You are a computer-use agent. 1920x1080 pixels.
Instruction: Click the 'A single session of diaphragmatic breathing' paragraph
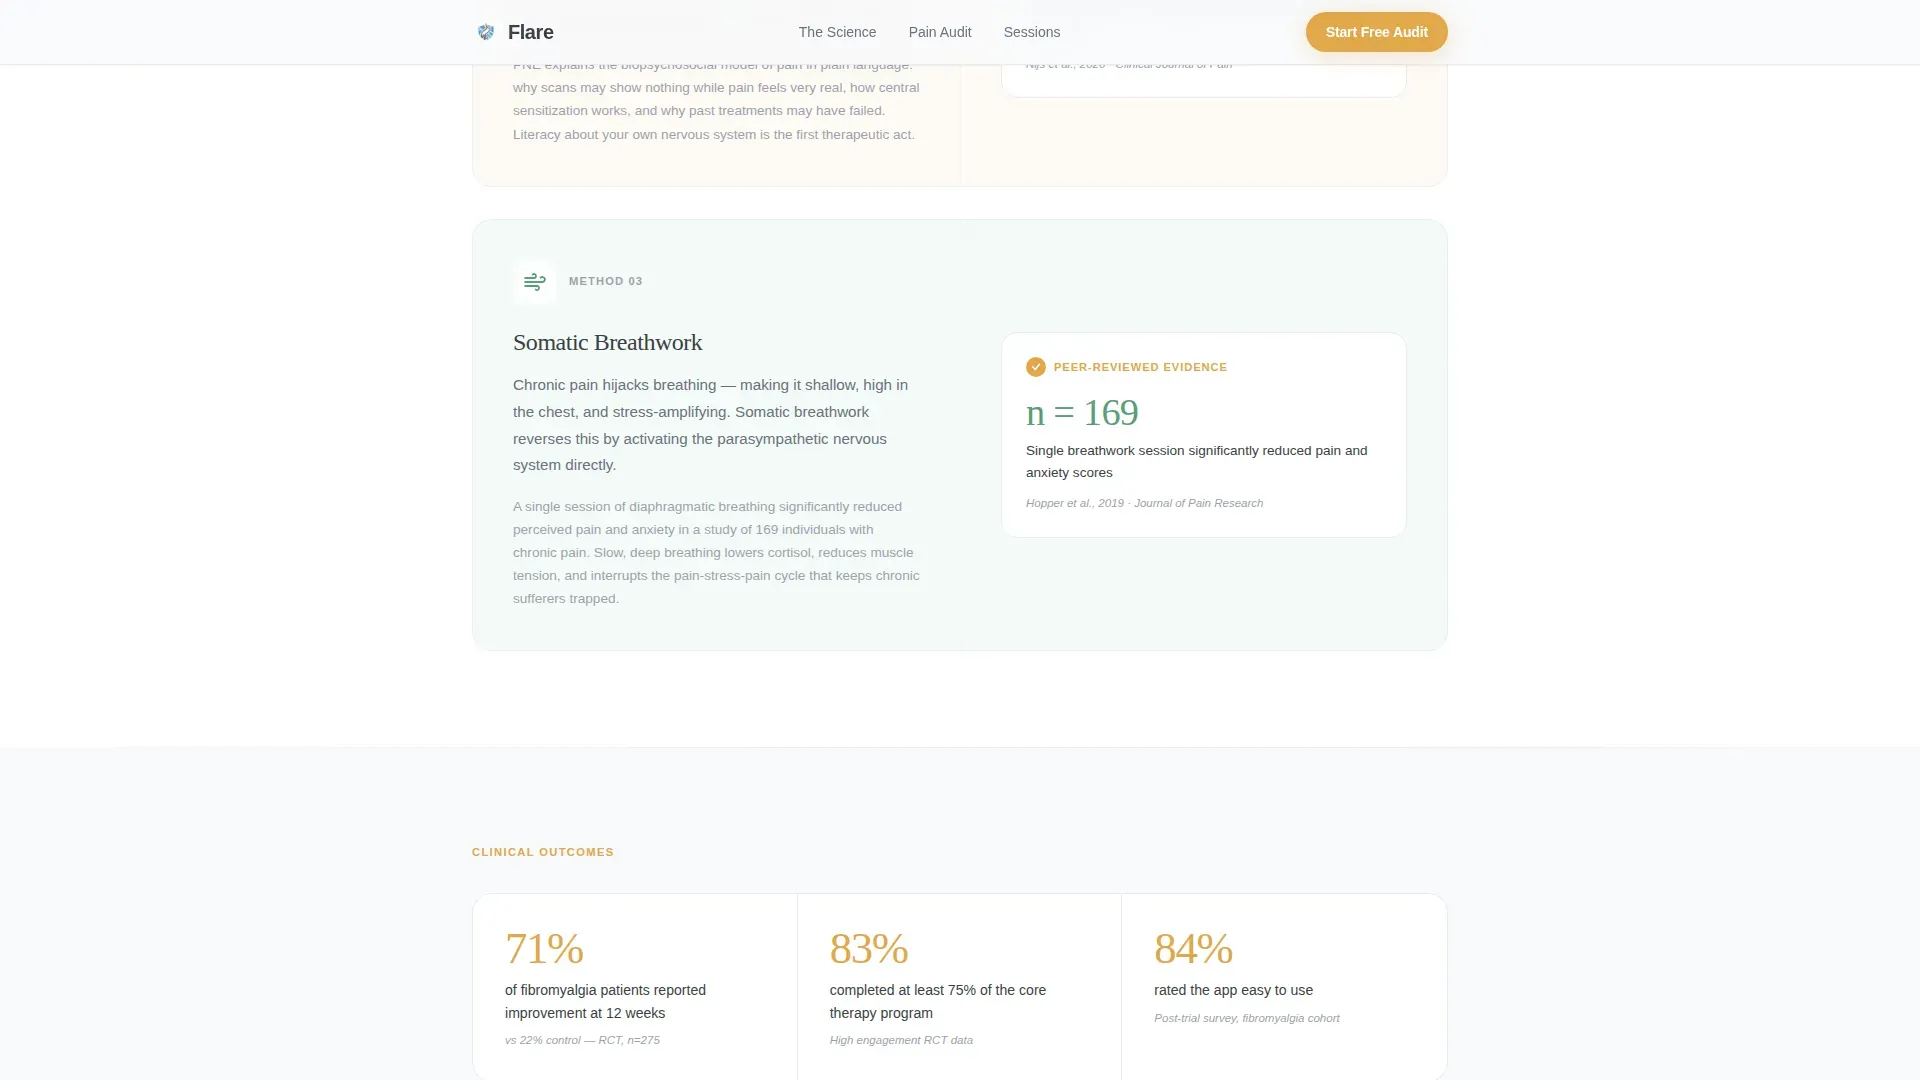(x=716, y=552)
